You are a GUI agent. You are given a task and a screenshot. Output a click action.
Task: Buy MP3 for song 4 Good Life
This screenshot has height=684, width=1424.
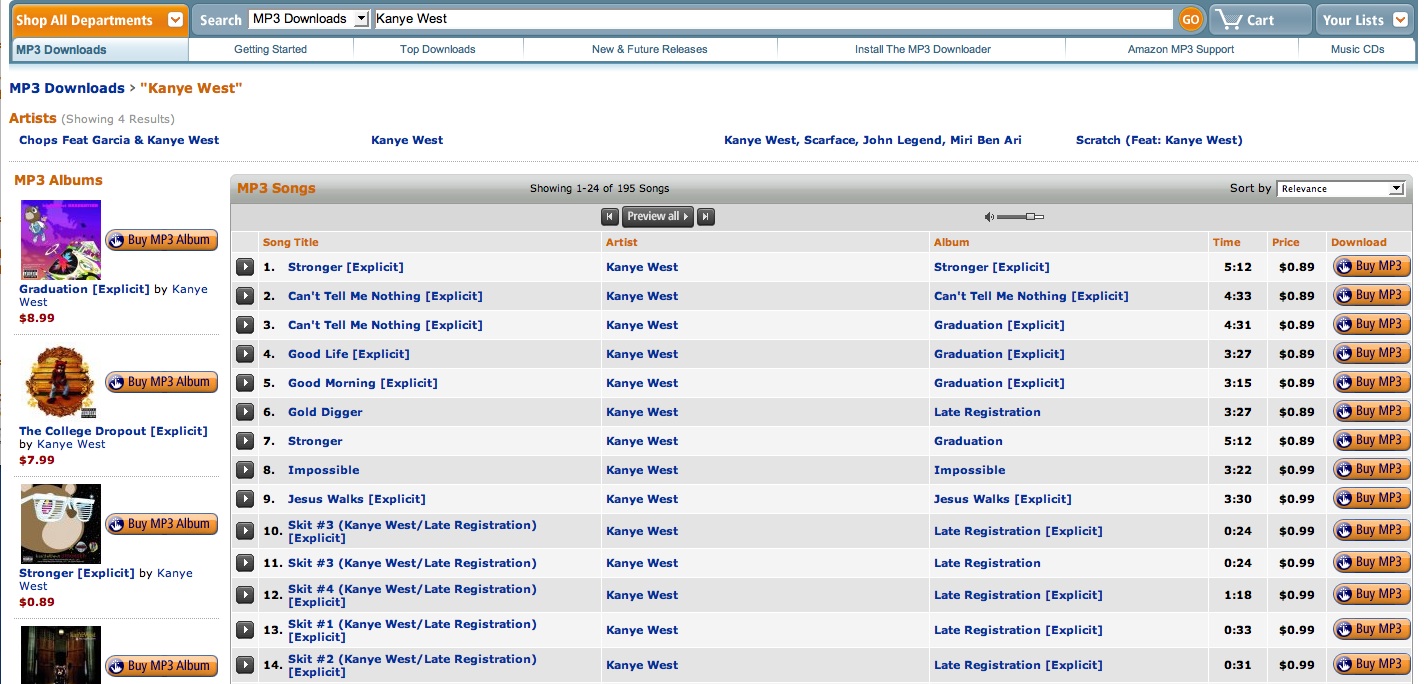click(1371, 354)
